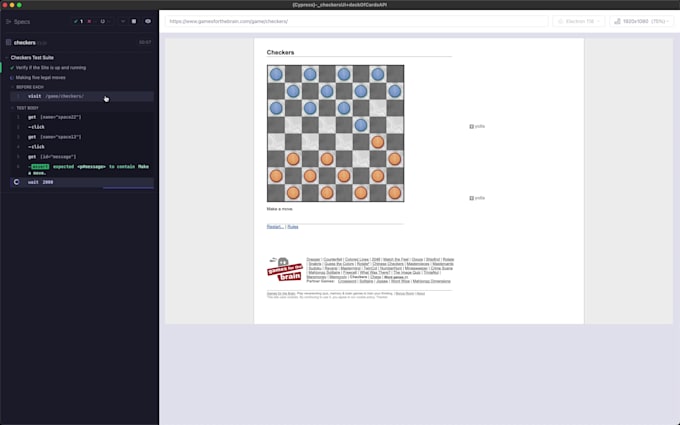Open the Minesweeper game link
Image resolution: width=680 pixels, height=425 pixels.
416,268
